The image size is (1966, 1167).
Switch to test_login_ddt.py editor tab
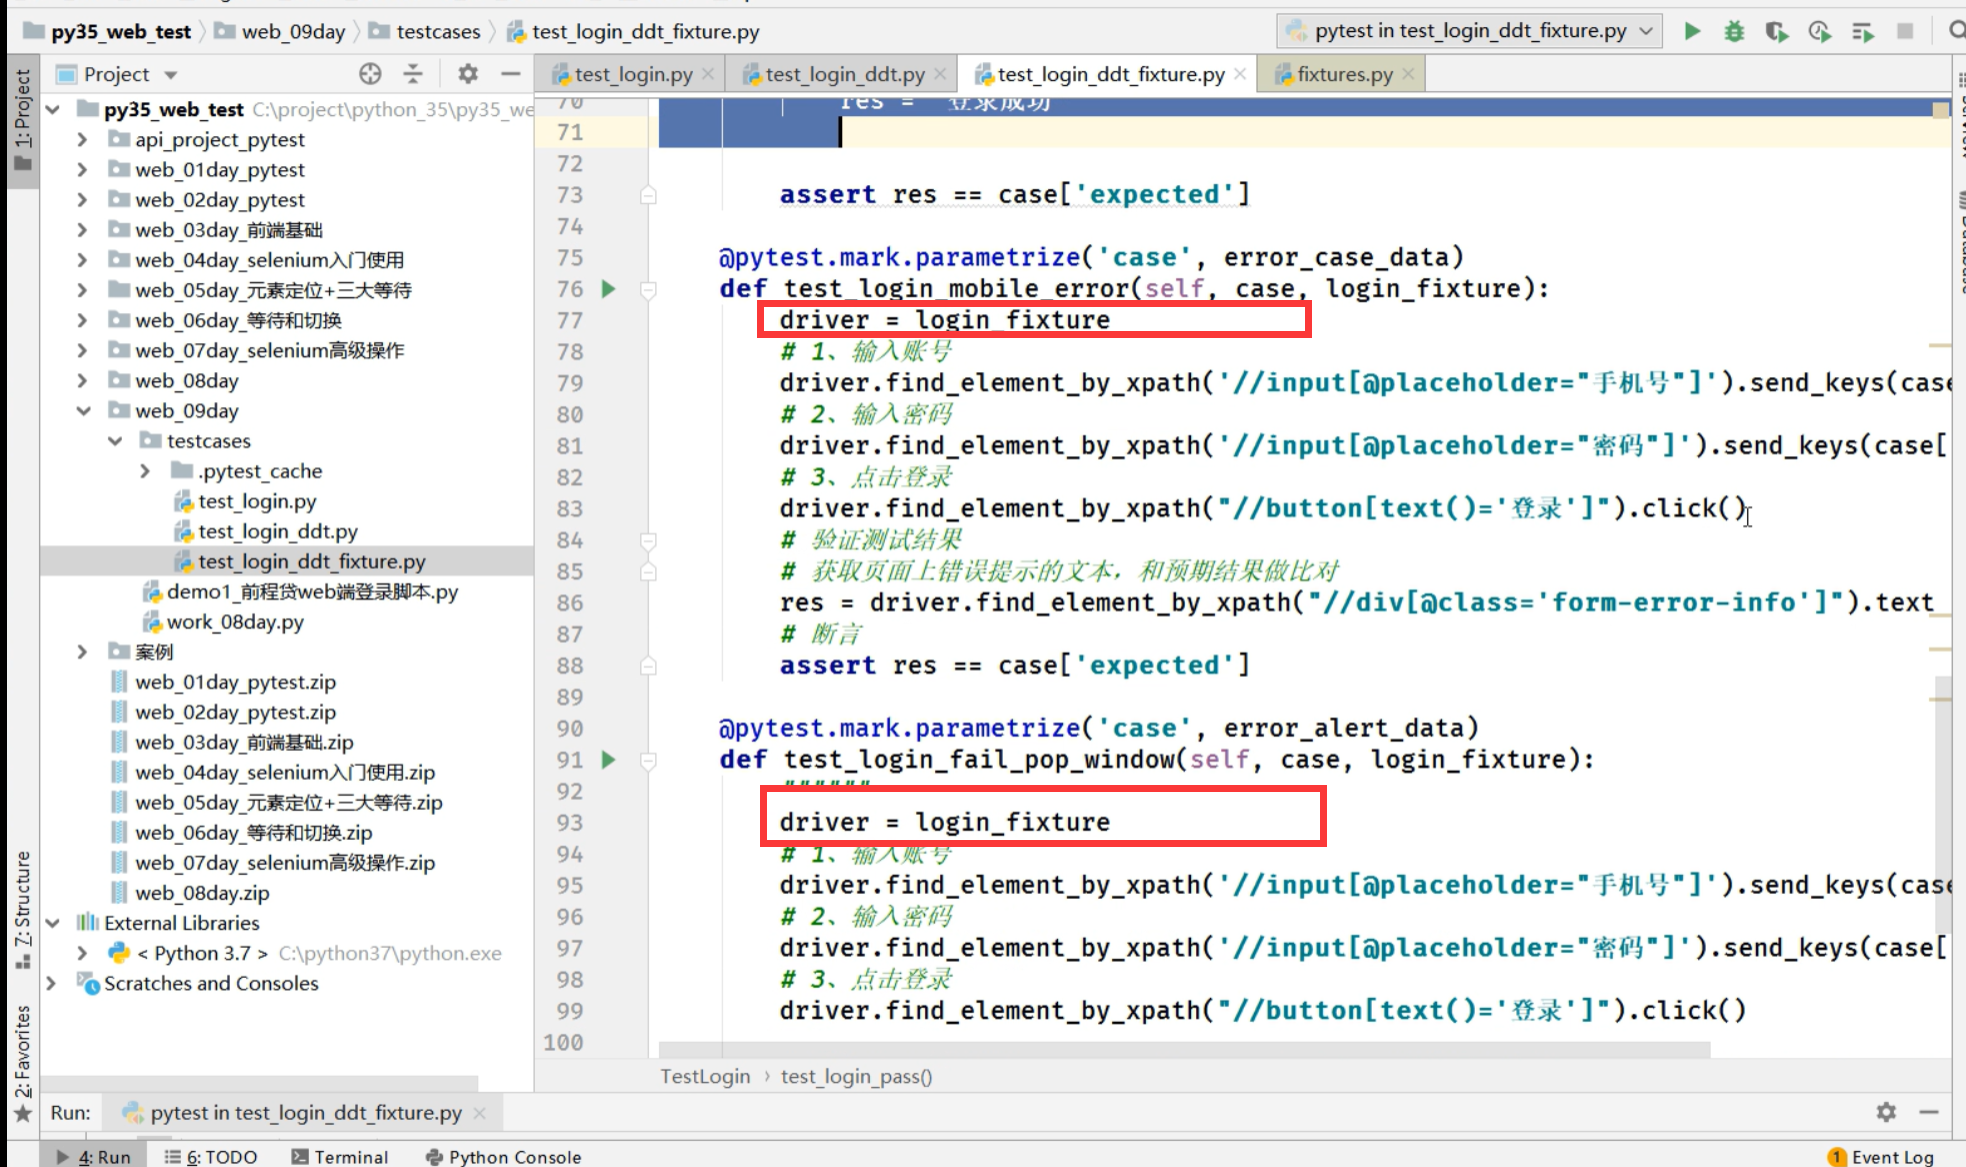844,74
